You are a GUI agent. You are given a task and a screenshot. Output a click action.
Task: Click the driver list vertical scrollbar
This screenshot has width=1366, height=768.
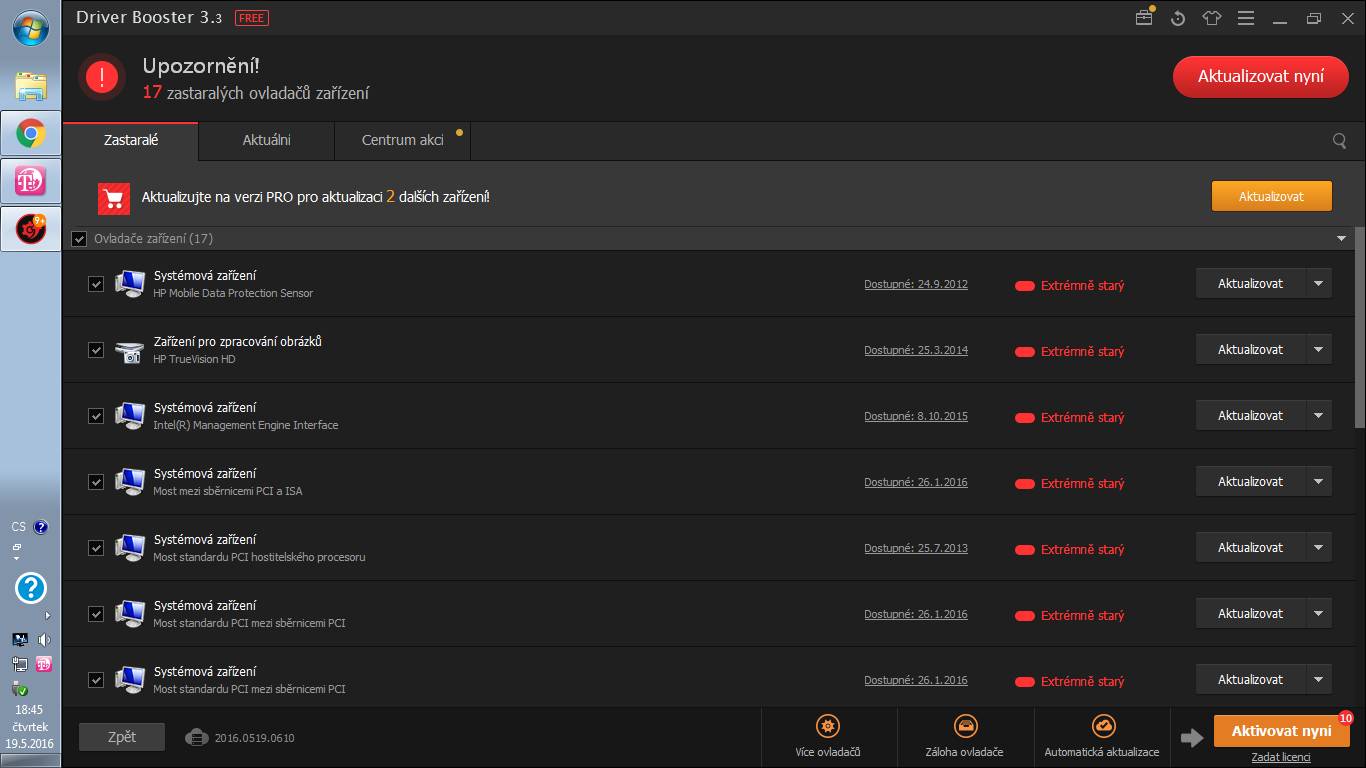1359,328
